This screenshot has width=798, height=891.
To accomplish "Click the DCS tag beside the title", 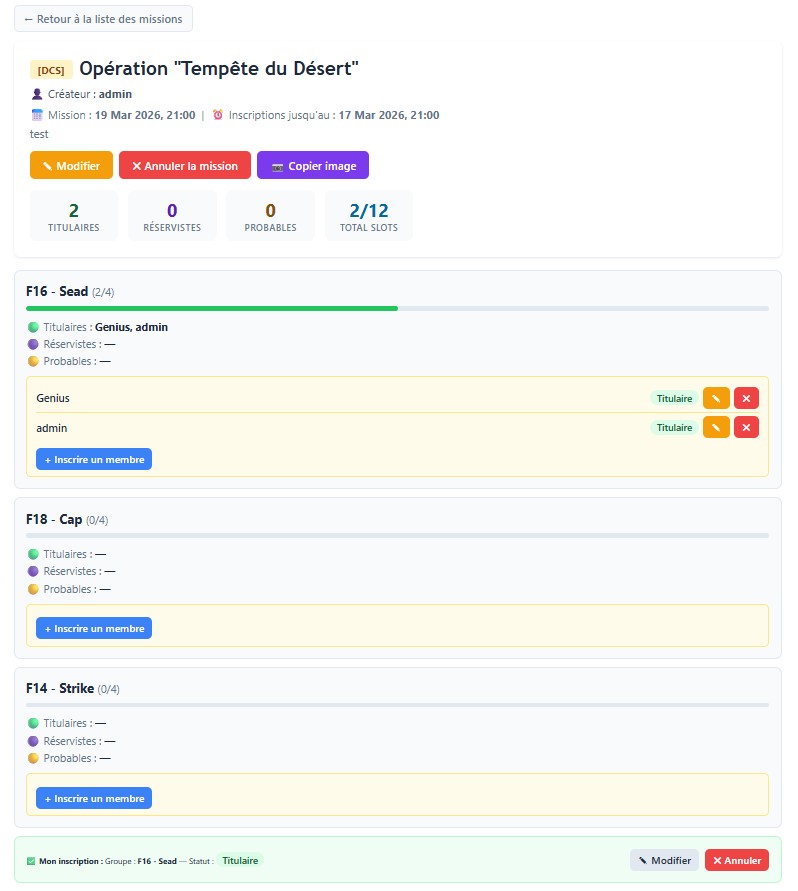I will point(51,70).
